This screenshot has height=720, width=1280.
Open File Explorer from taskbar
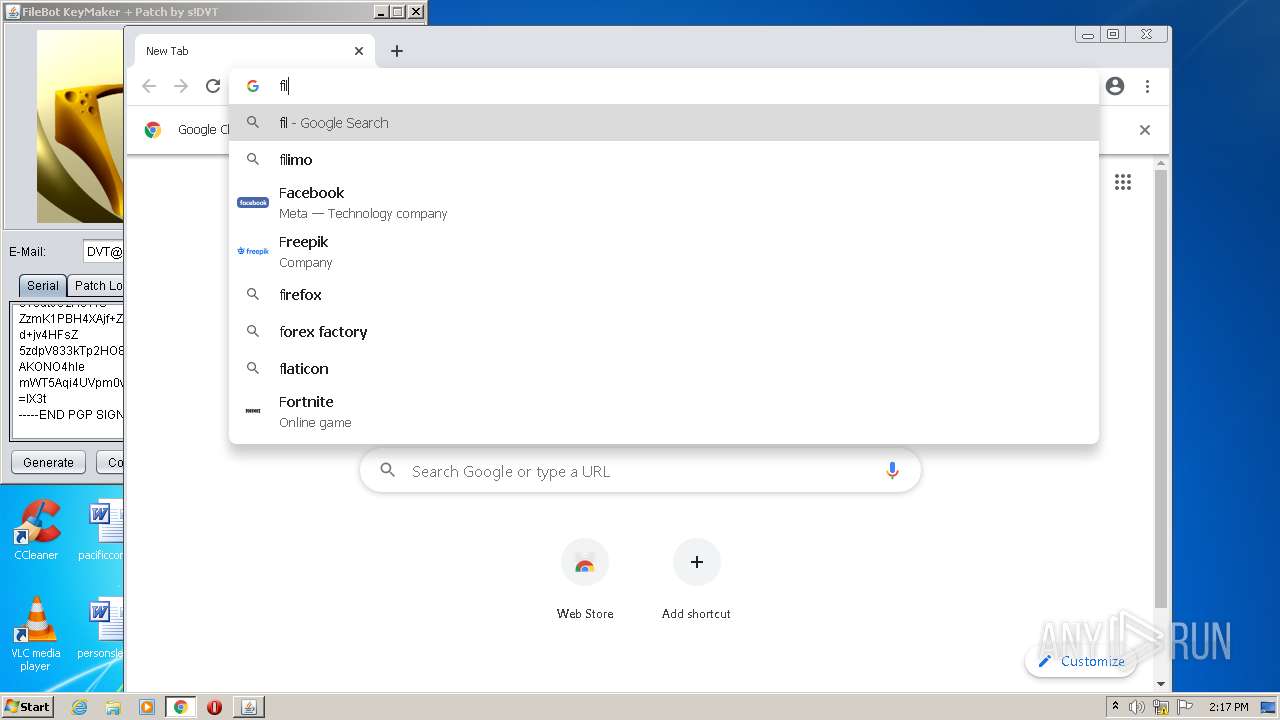[113, 707]
